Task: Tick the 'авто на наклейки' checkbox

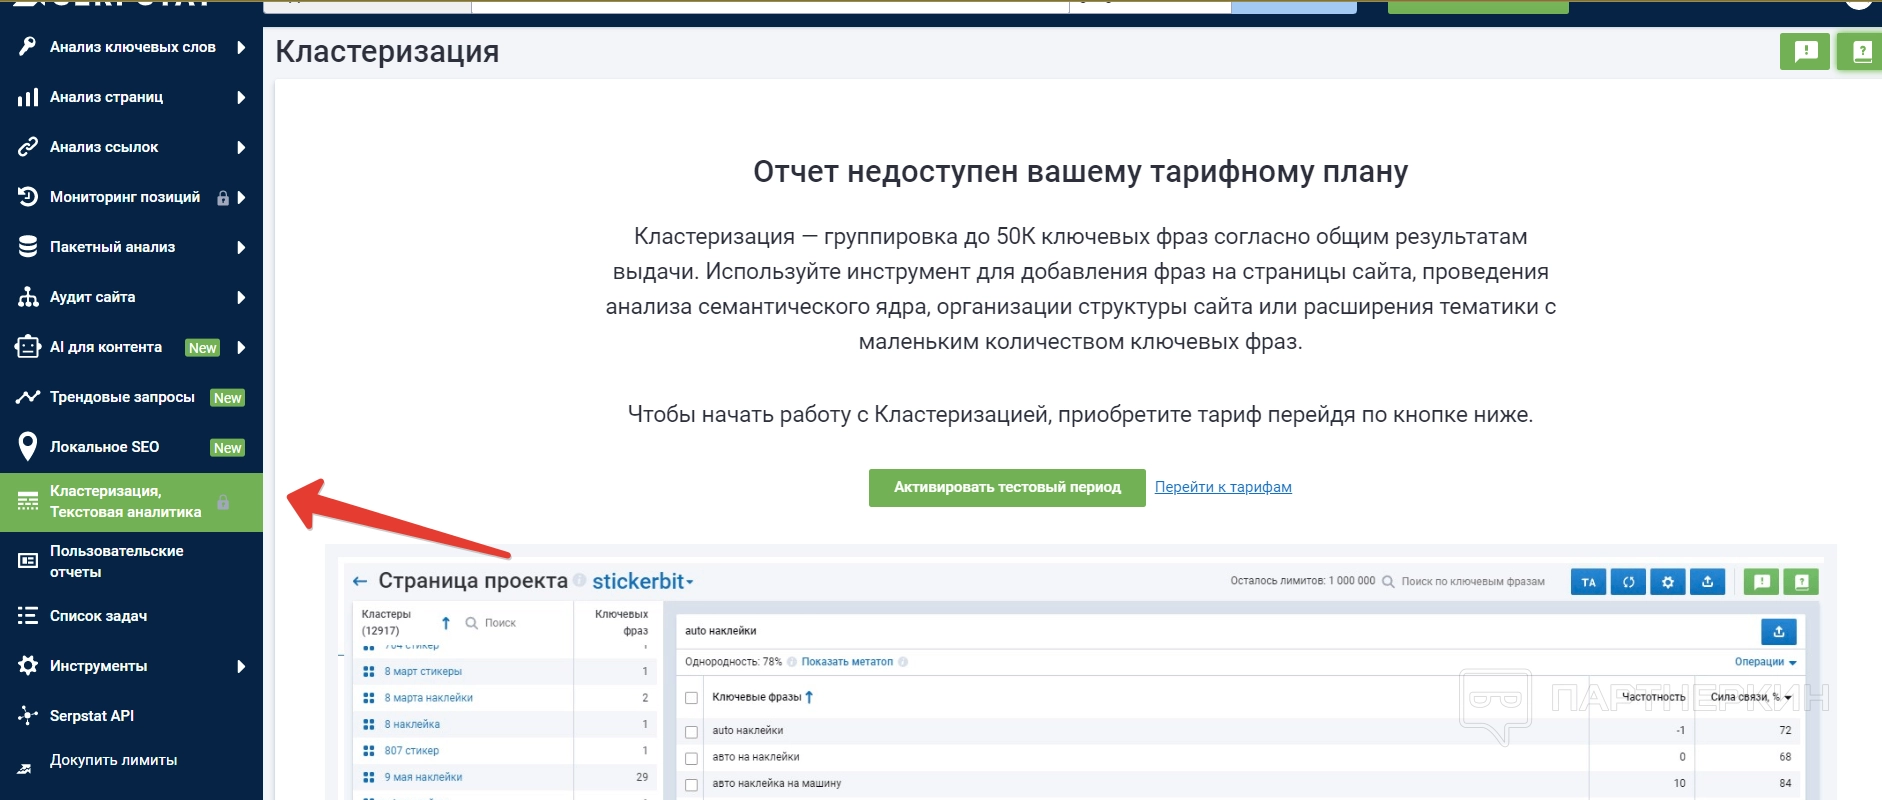Action: 691,758
